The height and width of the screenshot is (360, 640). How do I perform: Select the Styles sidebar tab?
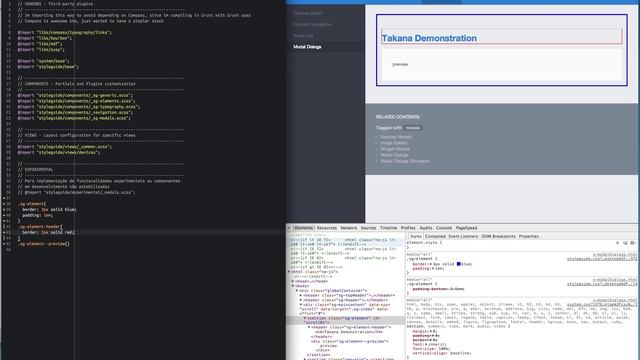(x=416, y=236)
